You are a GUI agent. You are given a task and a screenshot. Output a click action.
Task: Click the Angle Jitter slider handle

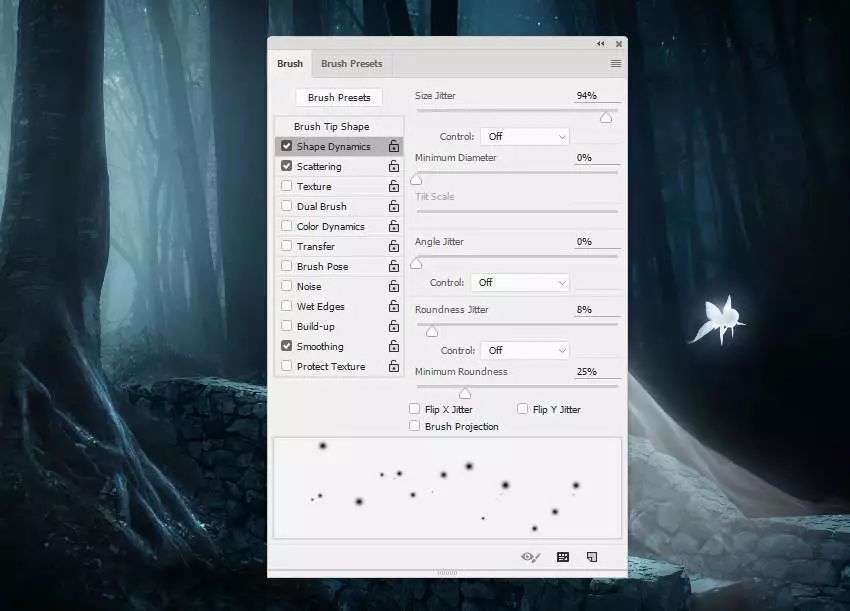coord(416,263)
